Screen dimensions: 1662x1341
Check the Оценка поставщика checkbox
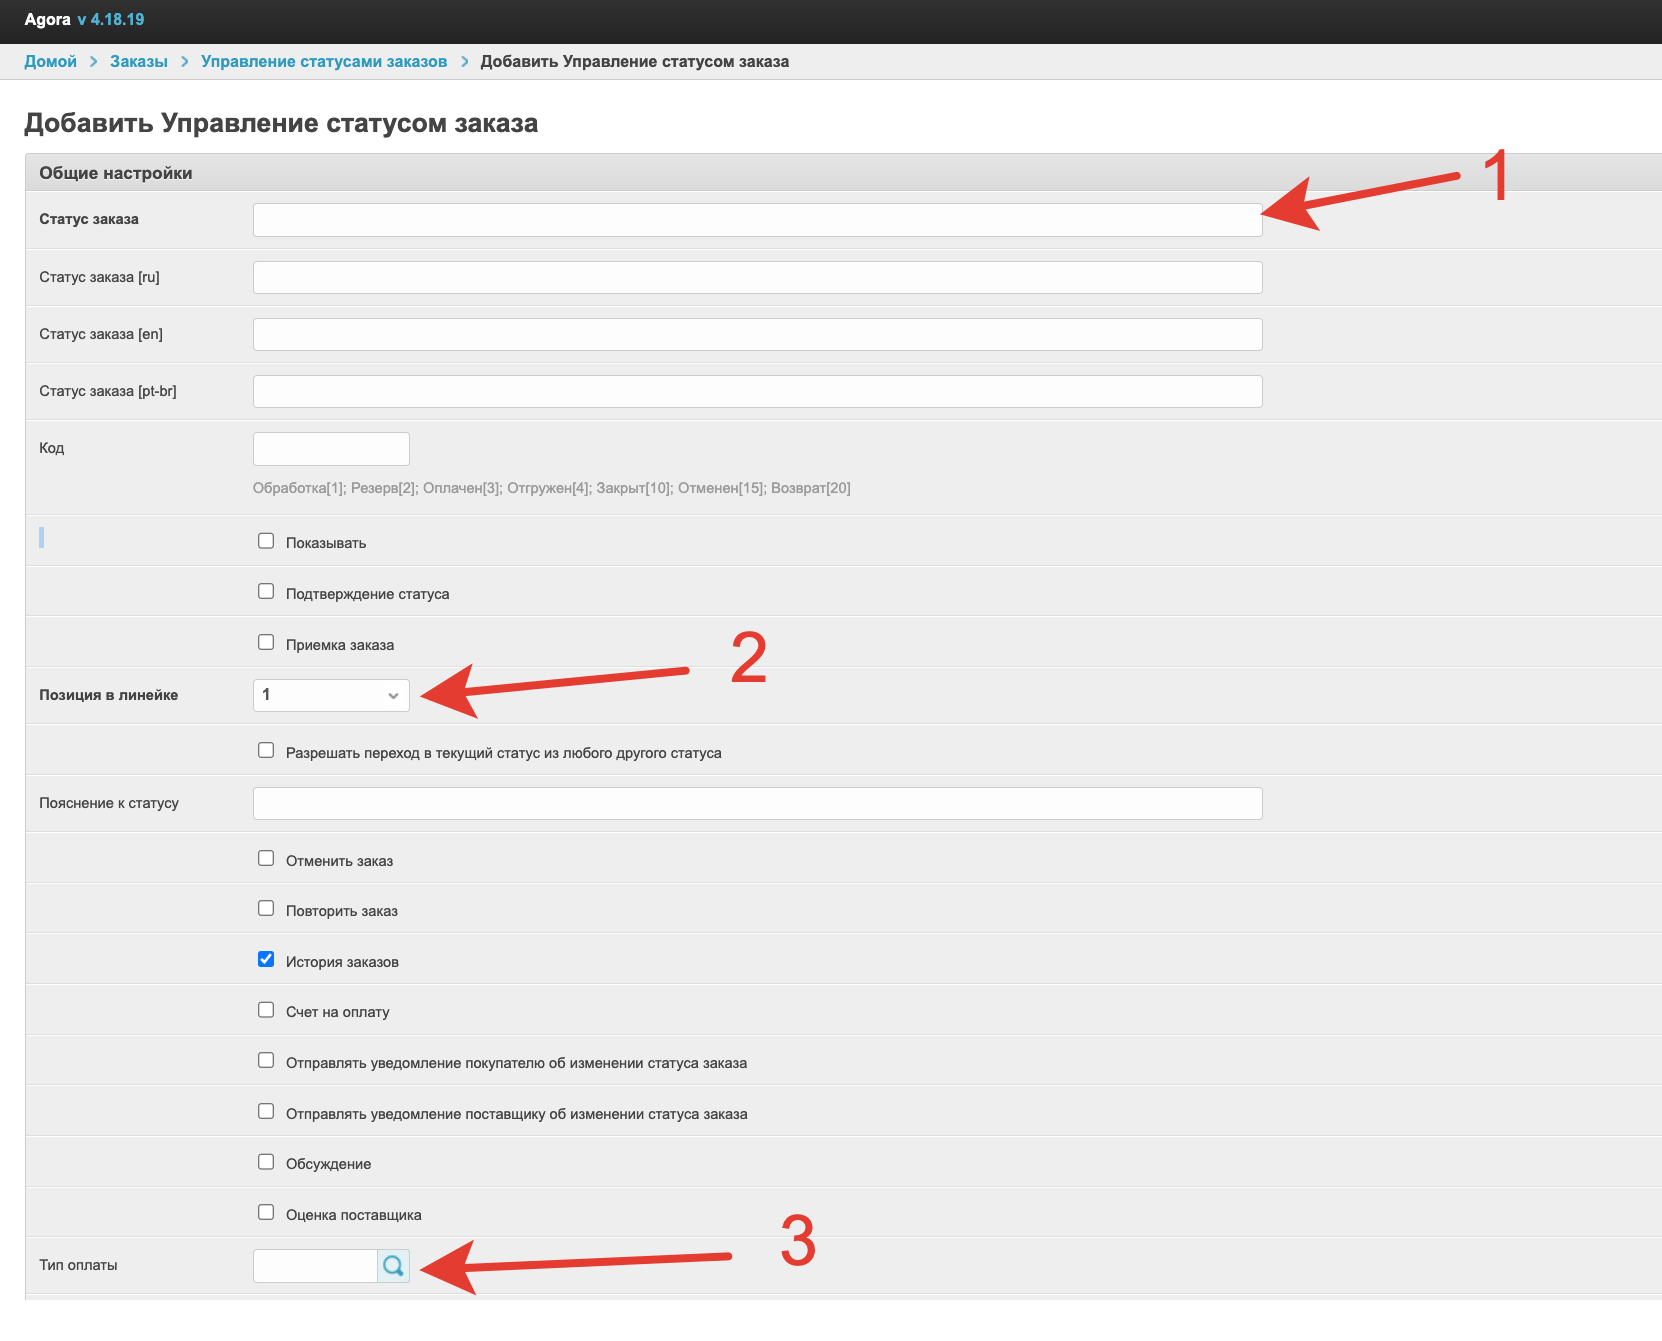pyautogui.click(x=266, y=1213)
